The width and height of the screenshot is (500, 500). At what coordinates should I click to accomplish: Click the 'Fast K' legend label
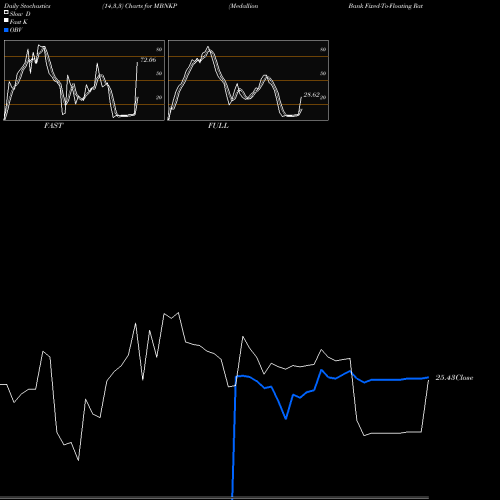(x=19, y=22)
